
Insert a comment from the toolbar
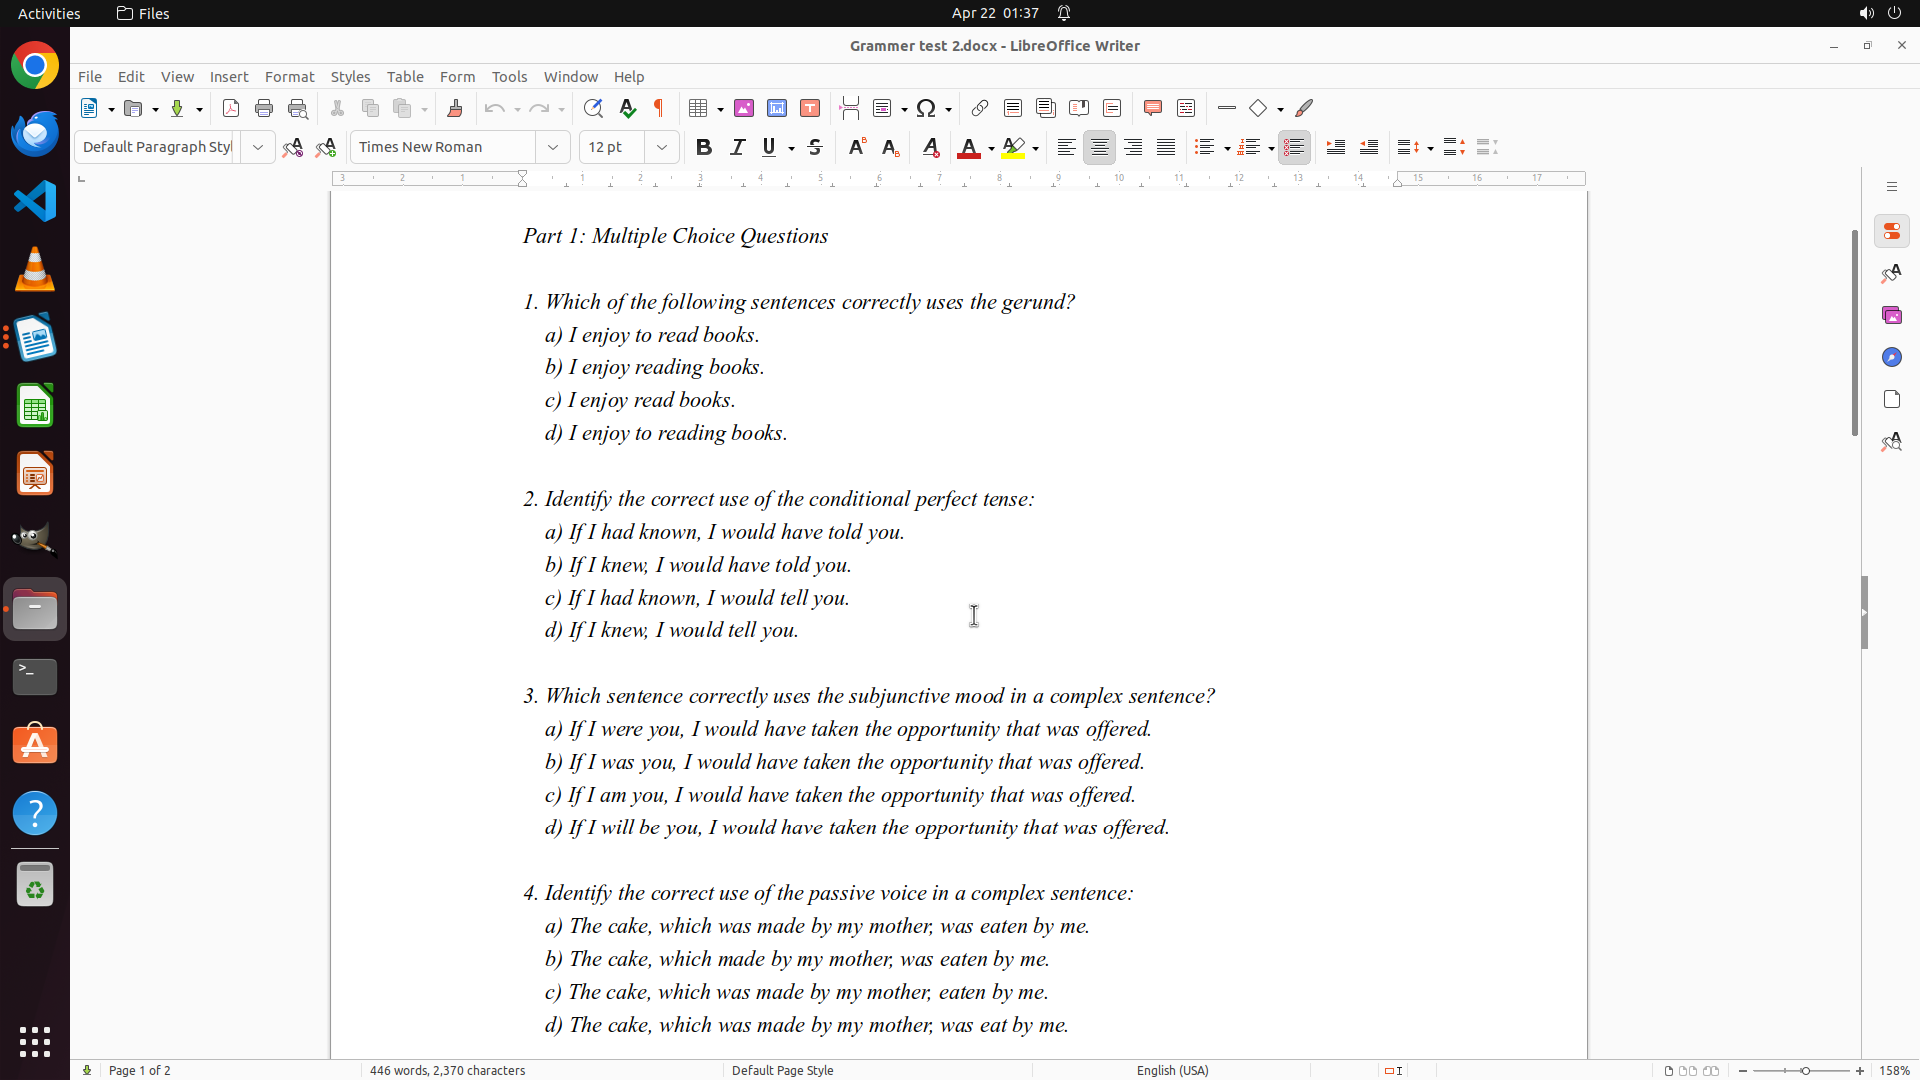1153,108
